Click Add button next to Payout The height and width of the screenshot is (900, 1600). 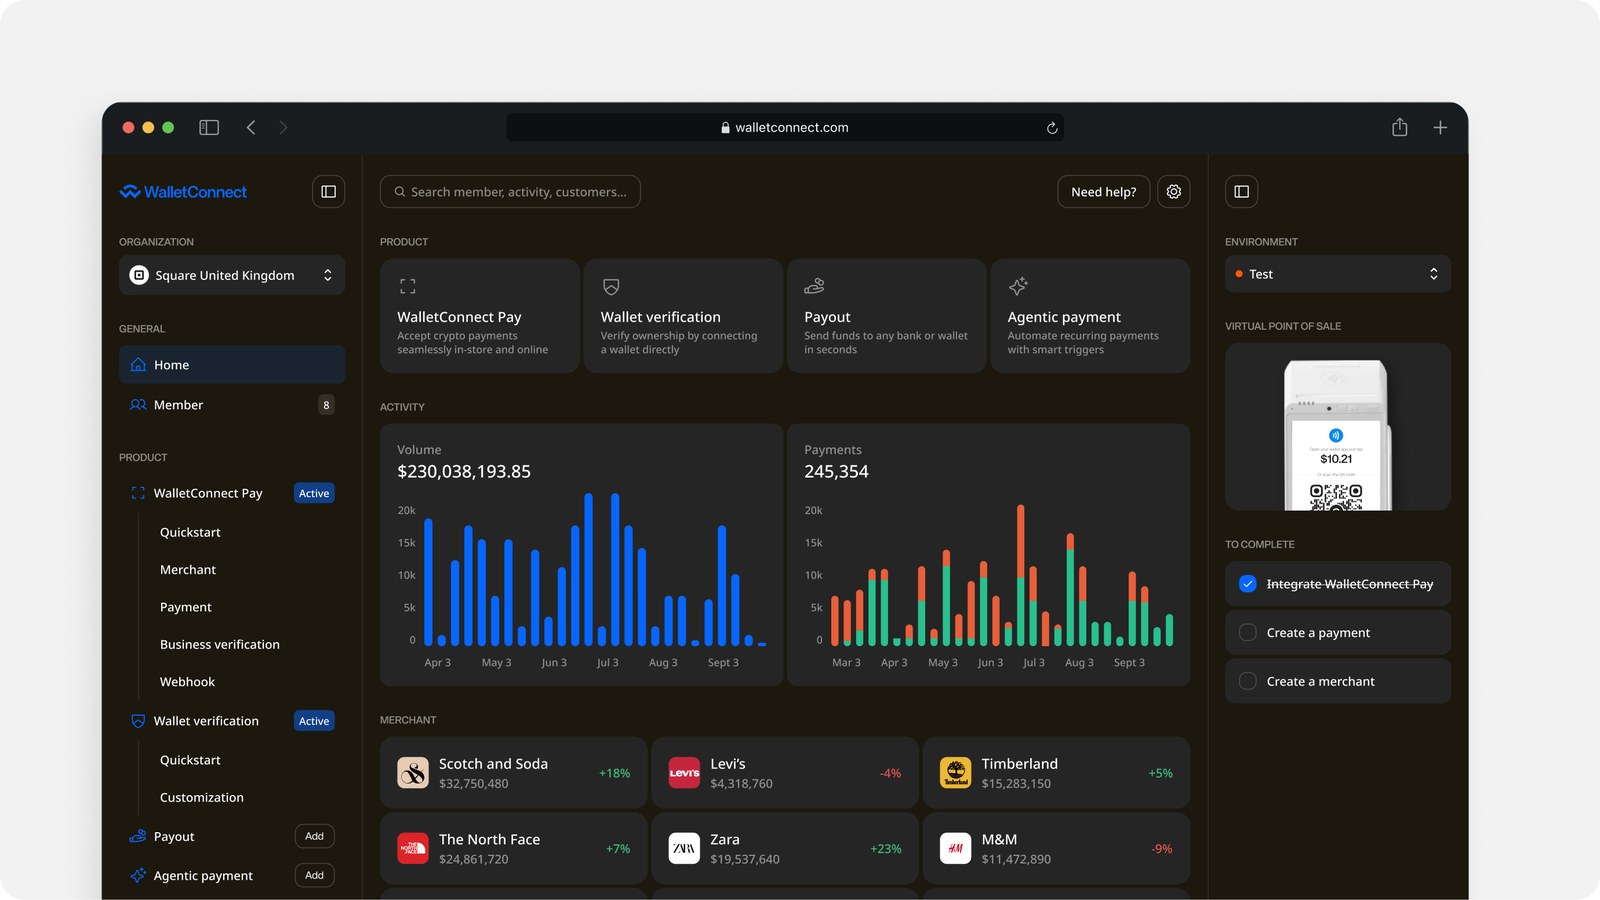click(x=315, y=836)
